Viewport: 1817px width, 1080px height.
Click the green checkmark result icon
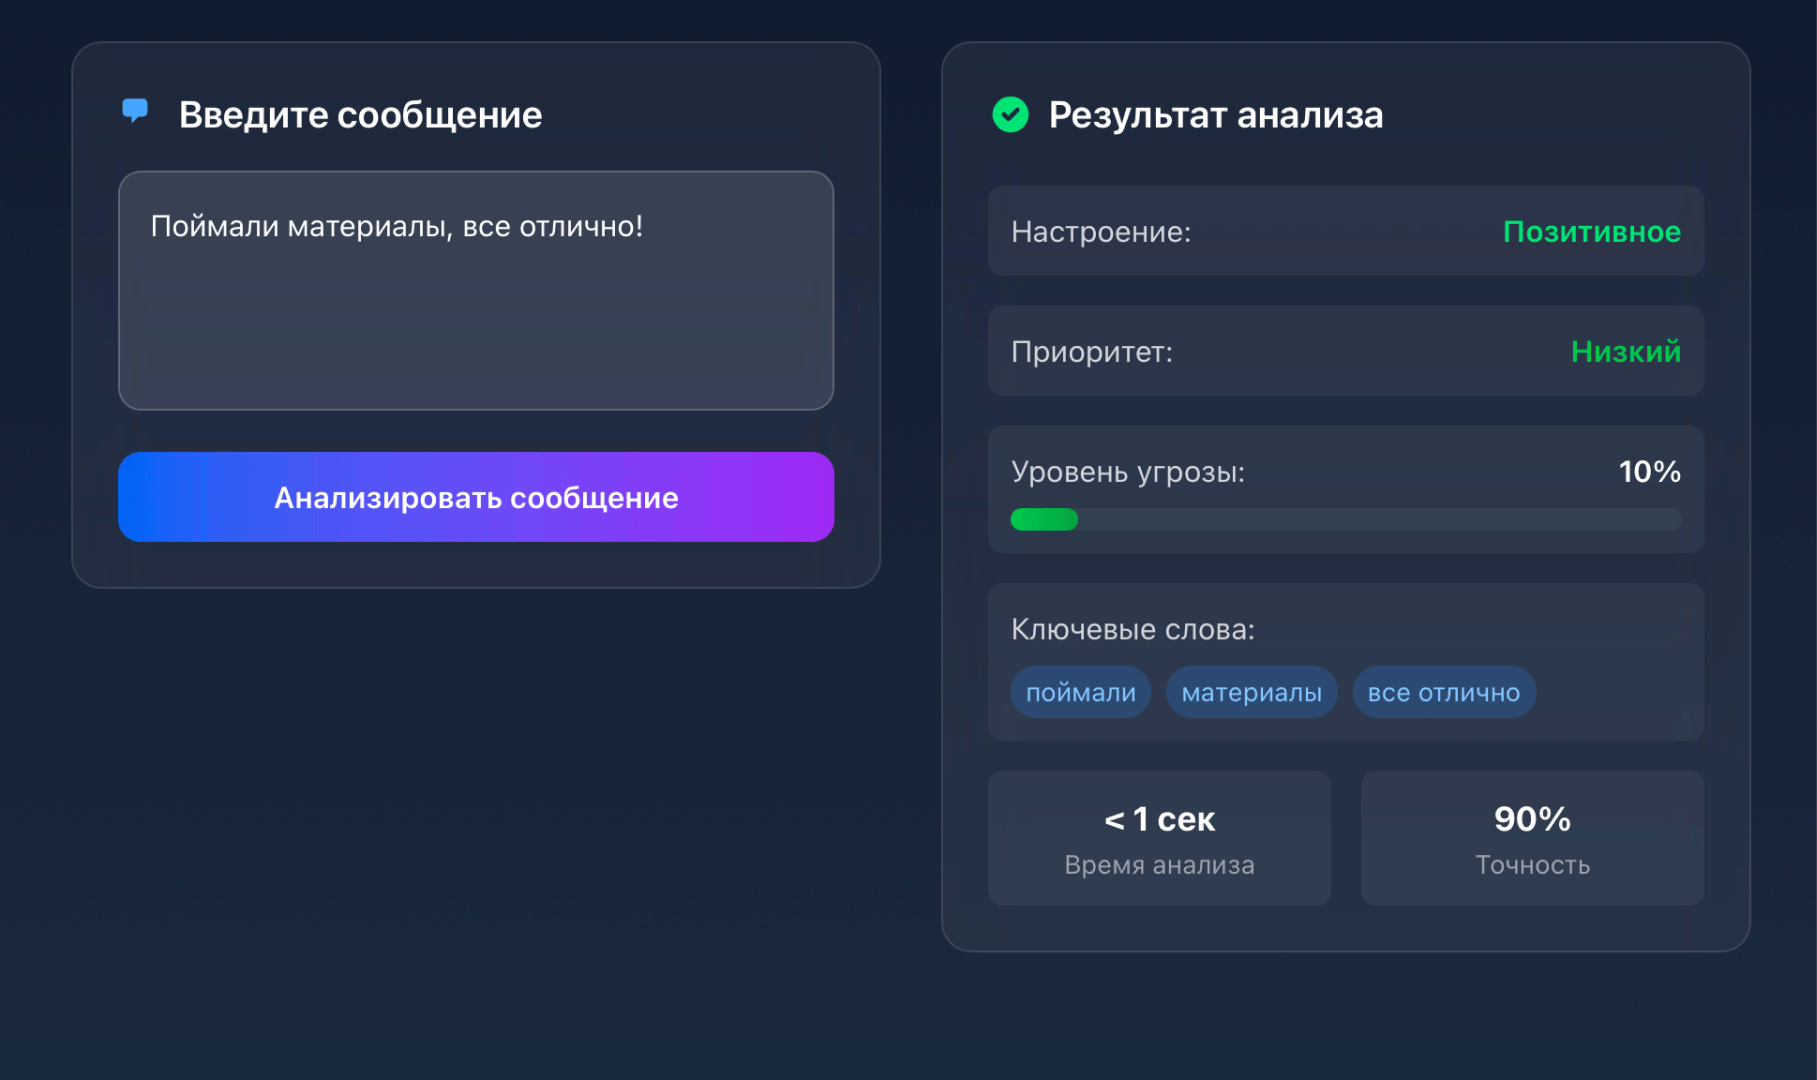[x=1010, y=115]
